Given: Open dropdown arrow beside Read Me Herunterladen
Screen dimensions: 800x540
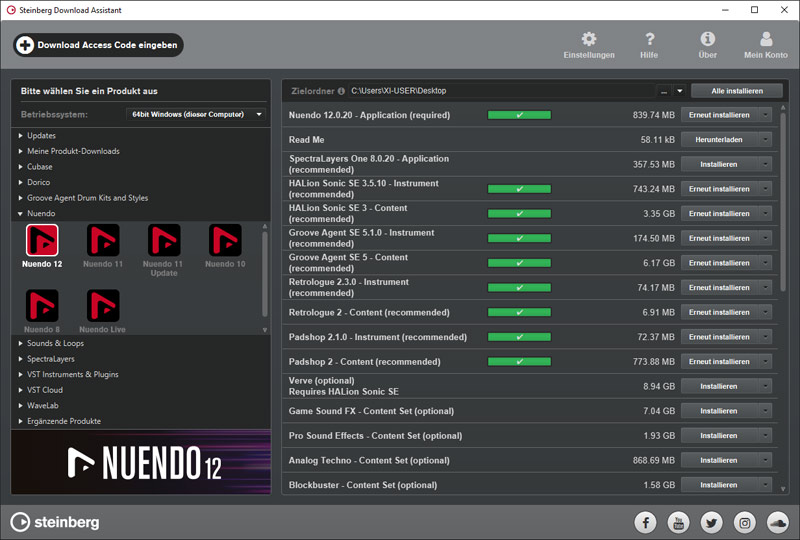Looking at the screenshot, I should coord(765,139).
